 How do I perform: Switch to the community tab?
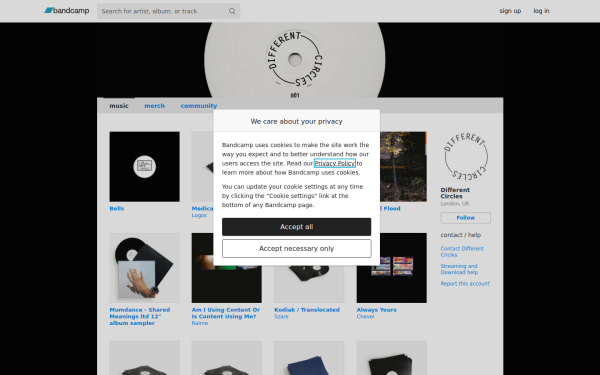tap(199, 106)
